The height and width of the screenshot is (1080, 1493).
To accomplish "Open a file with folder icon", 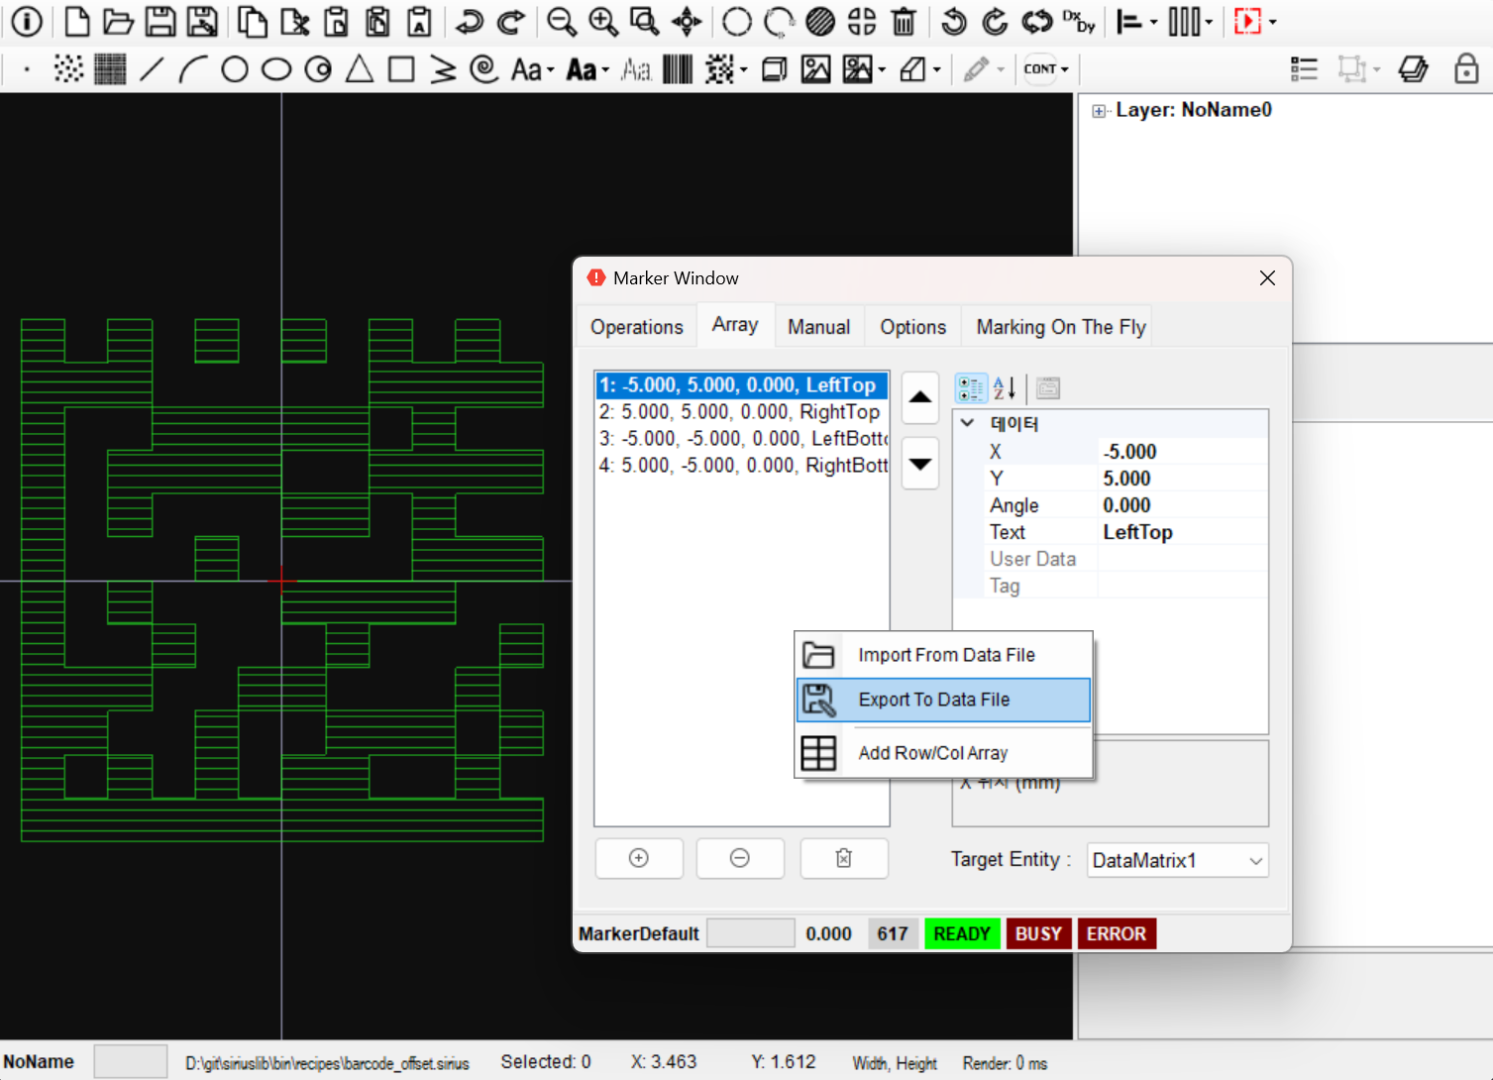I will click(118, 21).
